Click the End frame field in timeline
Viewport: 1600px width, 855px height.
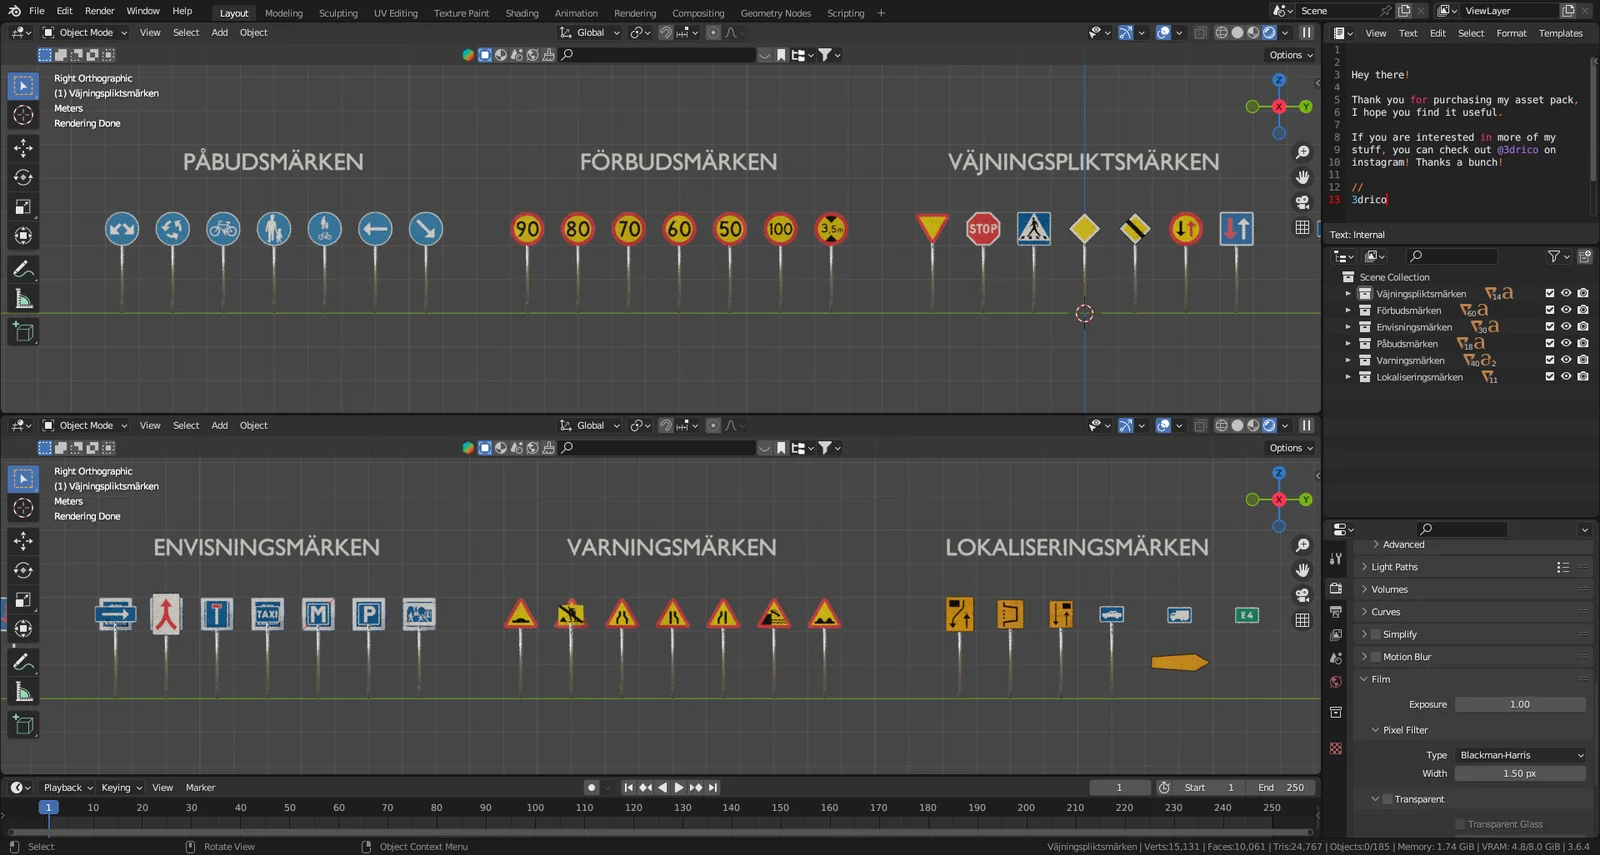[x=1279, y=788]
